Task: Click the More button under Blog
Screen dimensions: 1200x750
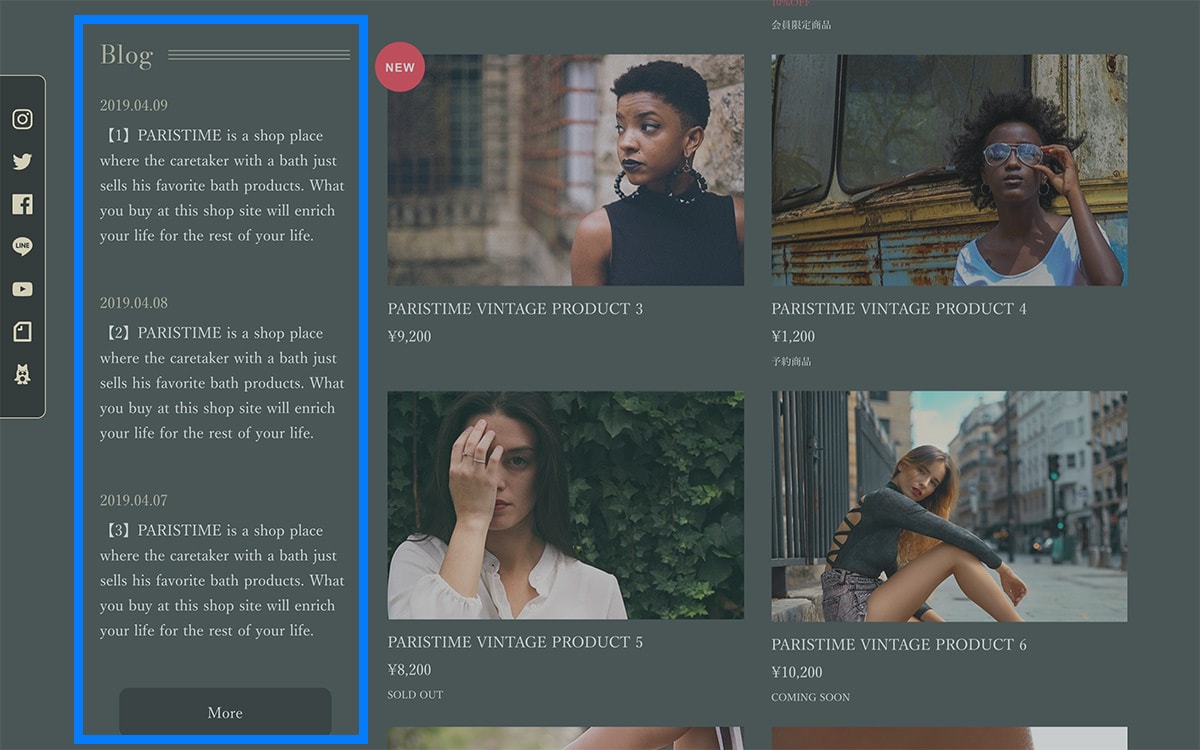Action: click(x=225, y=713)
